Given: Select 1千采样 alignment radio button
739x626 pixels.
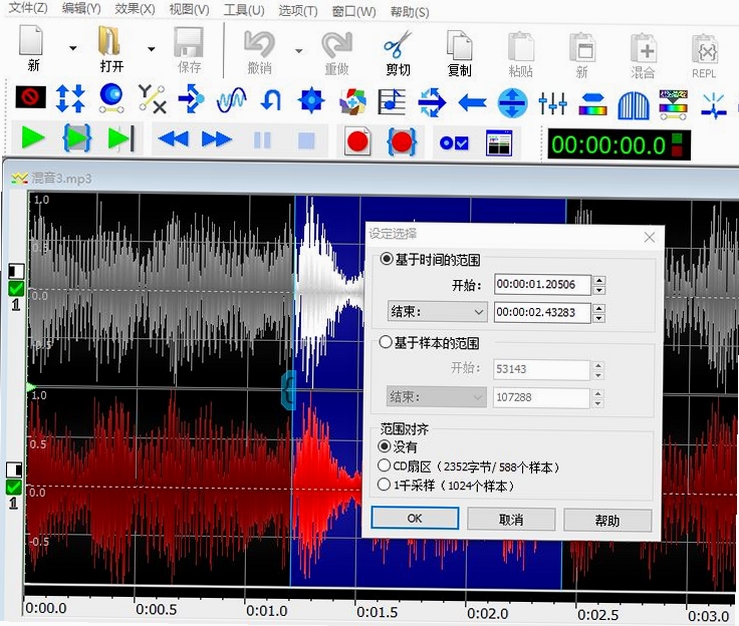Looking at the screenshot, I should point(384,485).
